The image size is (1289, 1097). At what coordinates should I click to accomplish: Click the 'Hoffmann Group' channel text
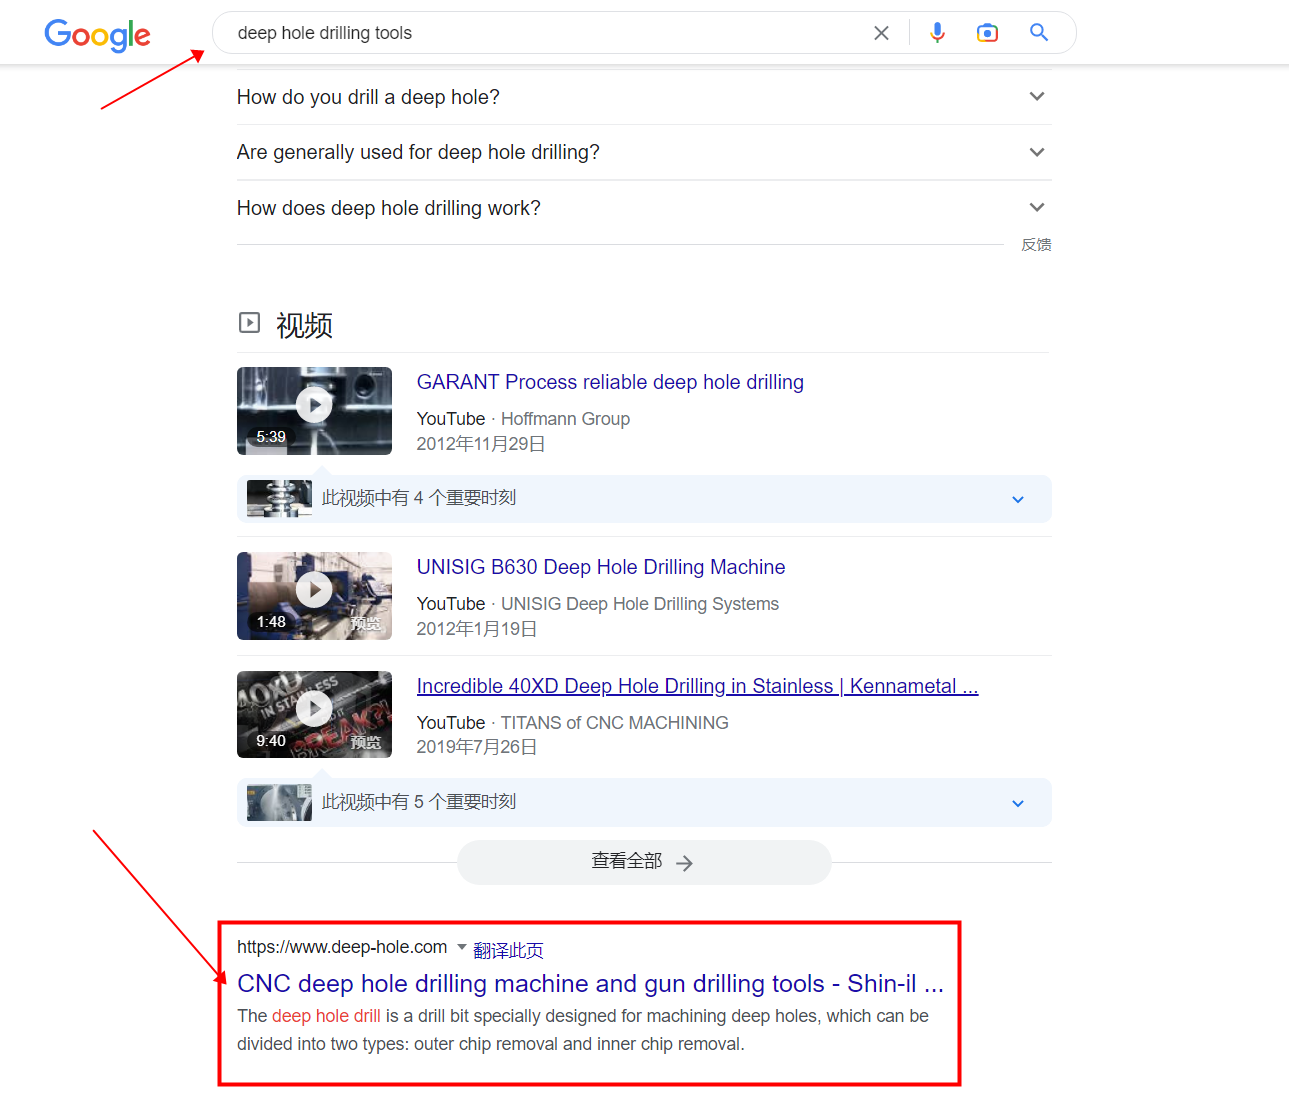(565, 419)
